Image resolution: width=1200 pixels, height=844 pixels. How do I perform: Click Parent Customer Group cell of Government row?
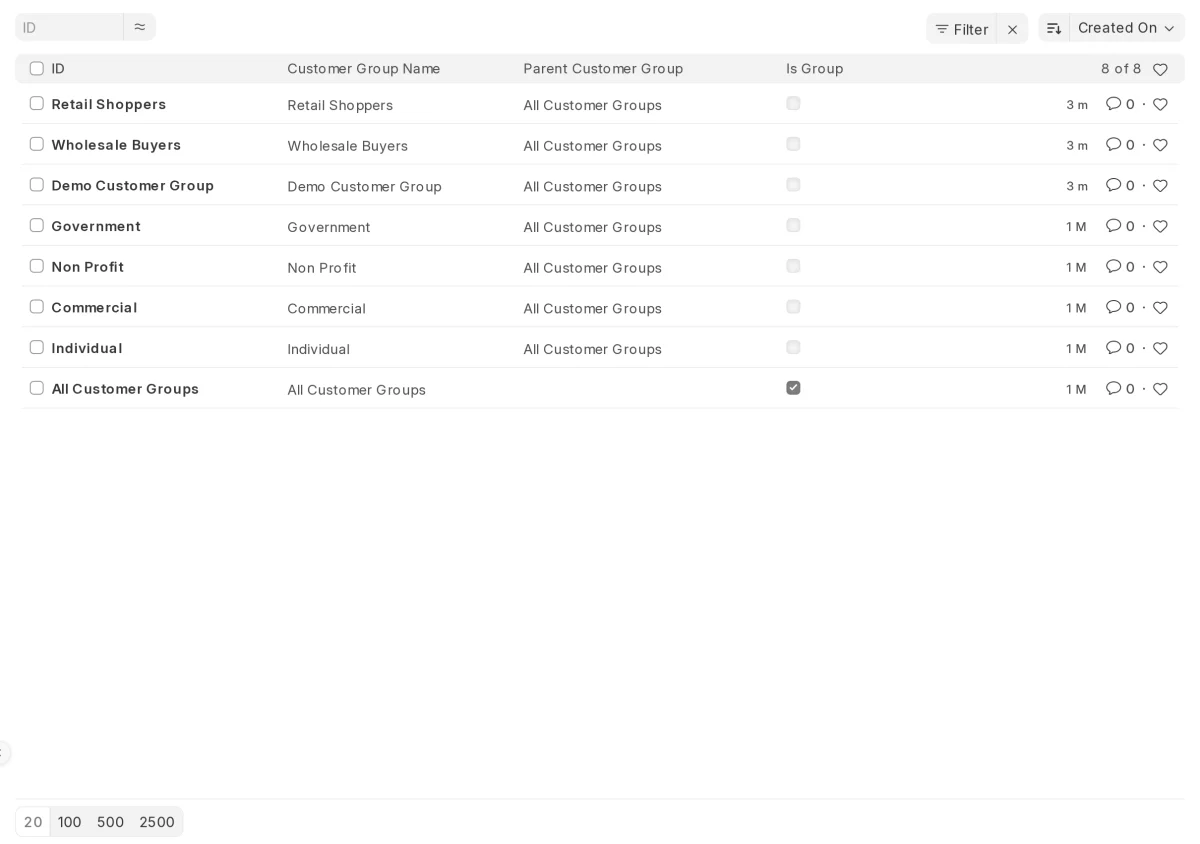click(x=592, y=227)
